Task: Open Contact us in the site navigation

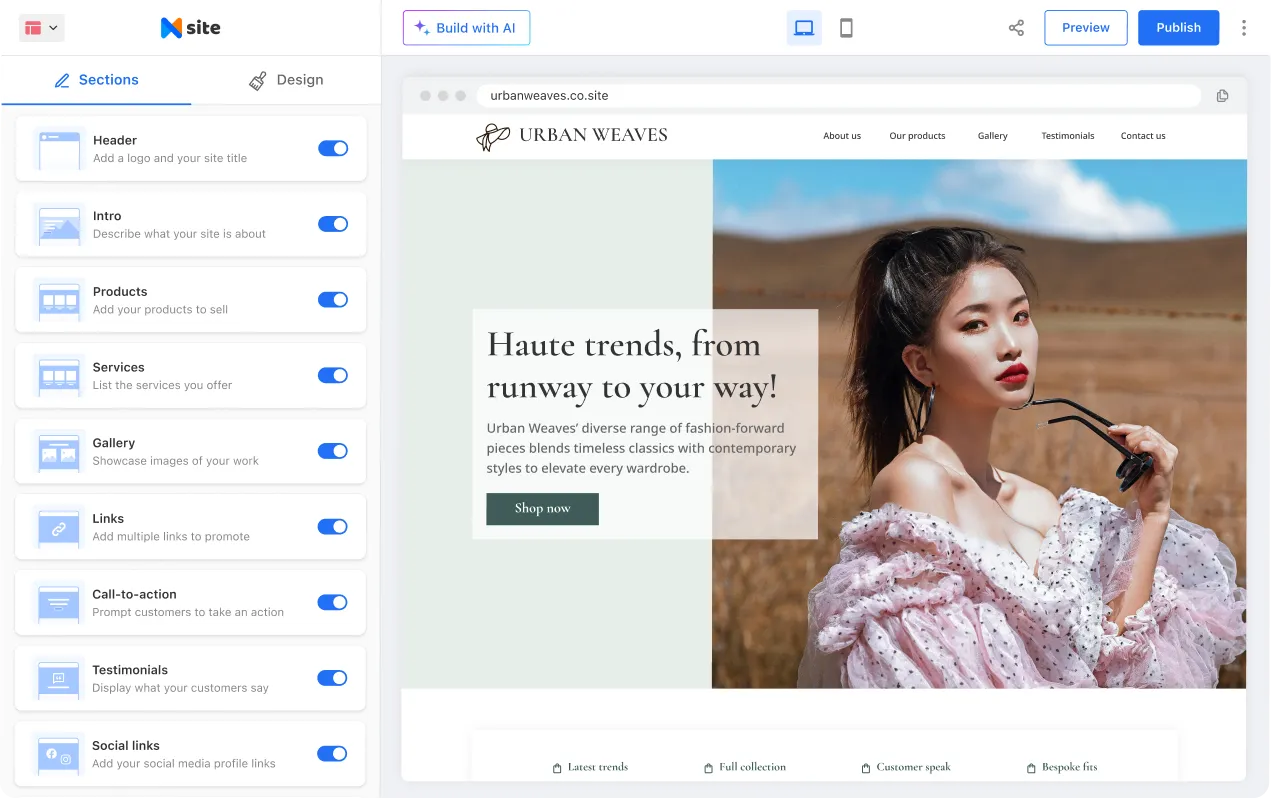Action: [1143, 136]
